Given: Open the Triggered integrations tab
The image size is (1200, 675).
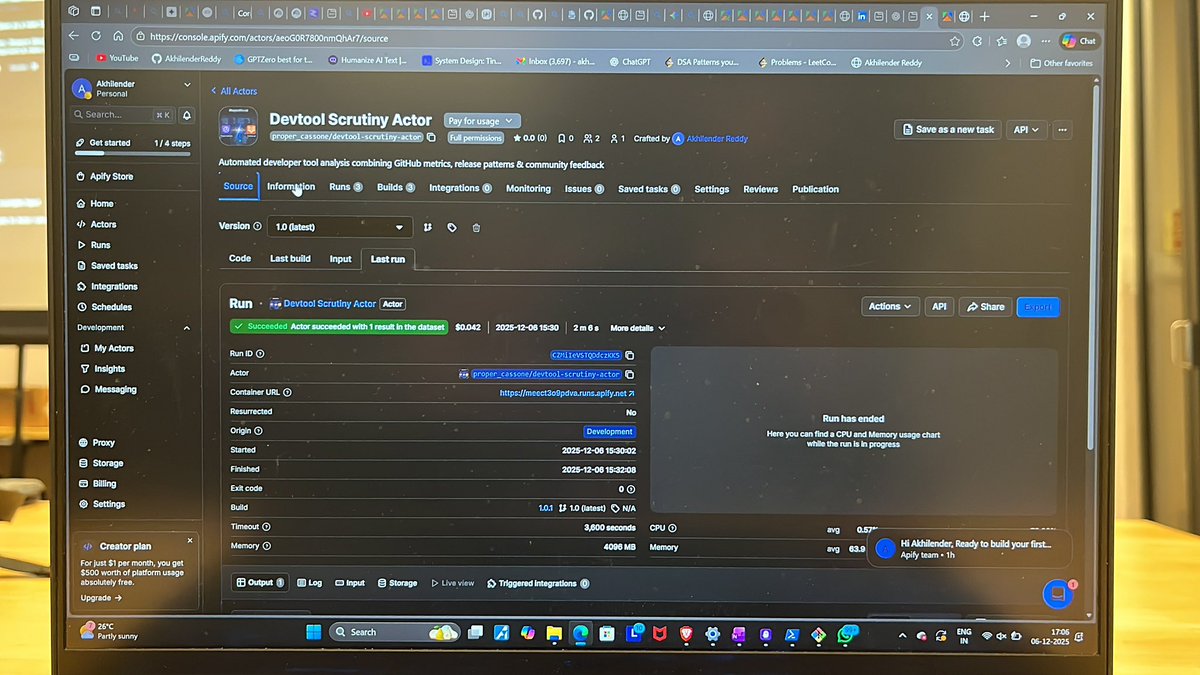Looking at the screenshot, I should [x=538, y=583].
